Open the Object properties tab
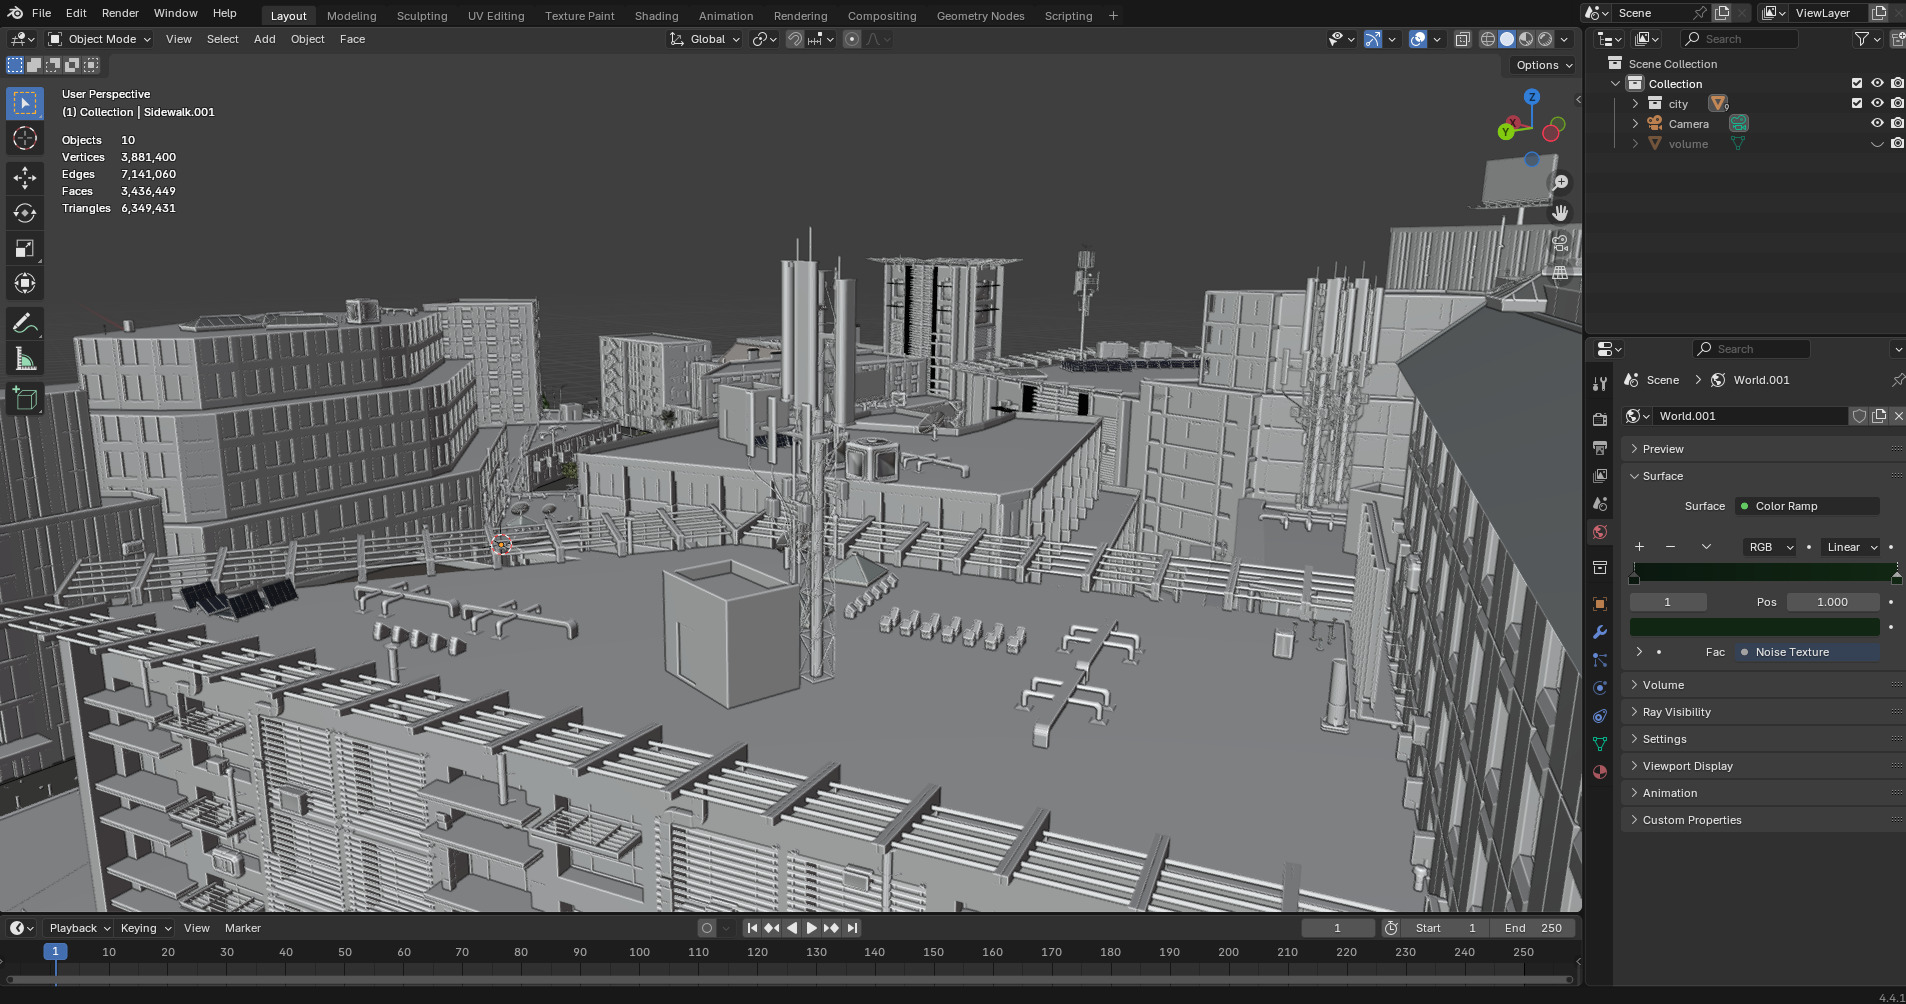Screen dimensions: 1906x1004 click(x=1600, y=604)
